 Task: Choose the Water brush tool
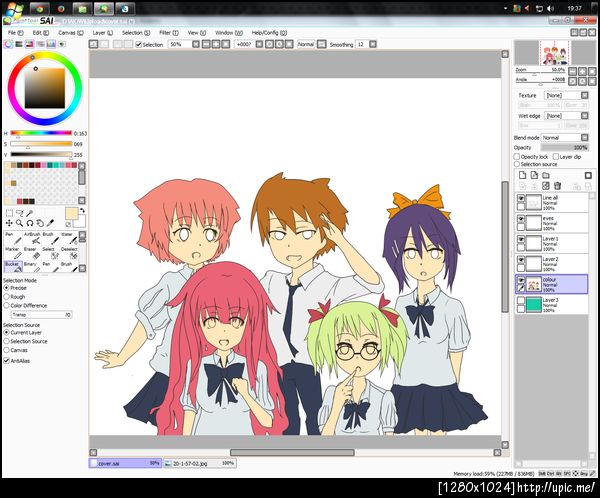point(69,238)
